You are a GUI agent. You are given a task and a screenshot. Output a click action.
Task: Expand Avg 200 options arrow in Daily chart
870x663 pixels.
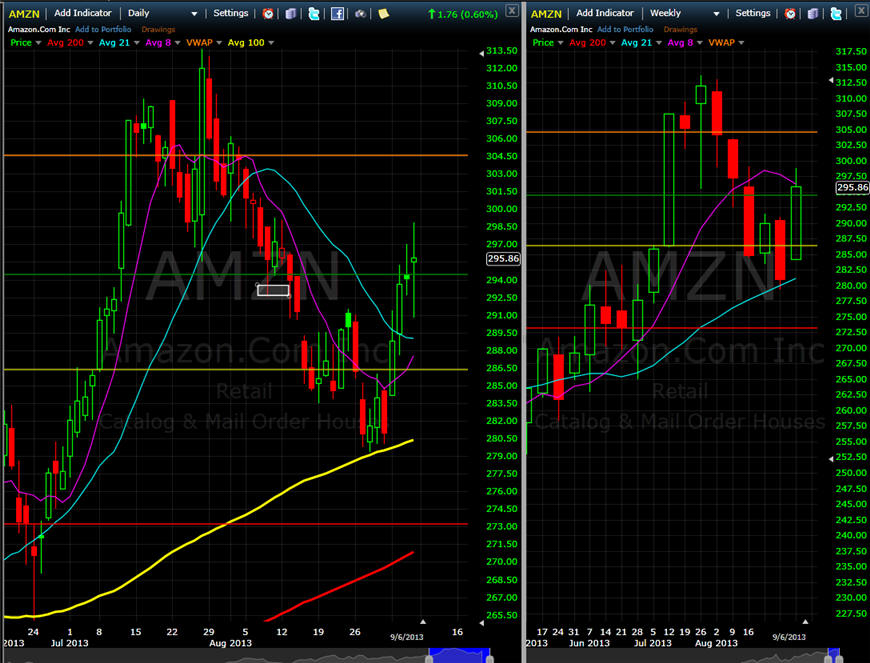90,43
